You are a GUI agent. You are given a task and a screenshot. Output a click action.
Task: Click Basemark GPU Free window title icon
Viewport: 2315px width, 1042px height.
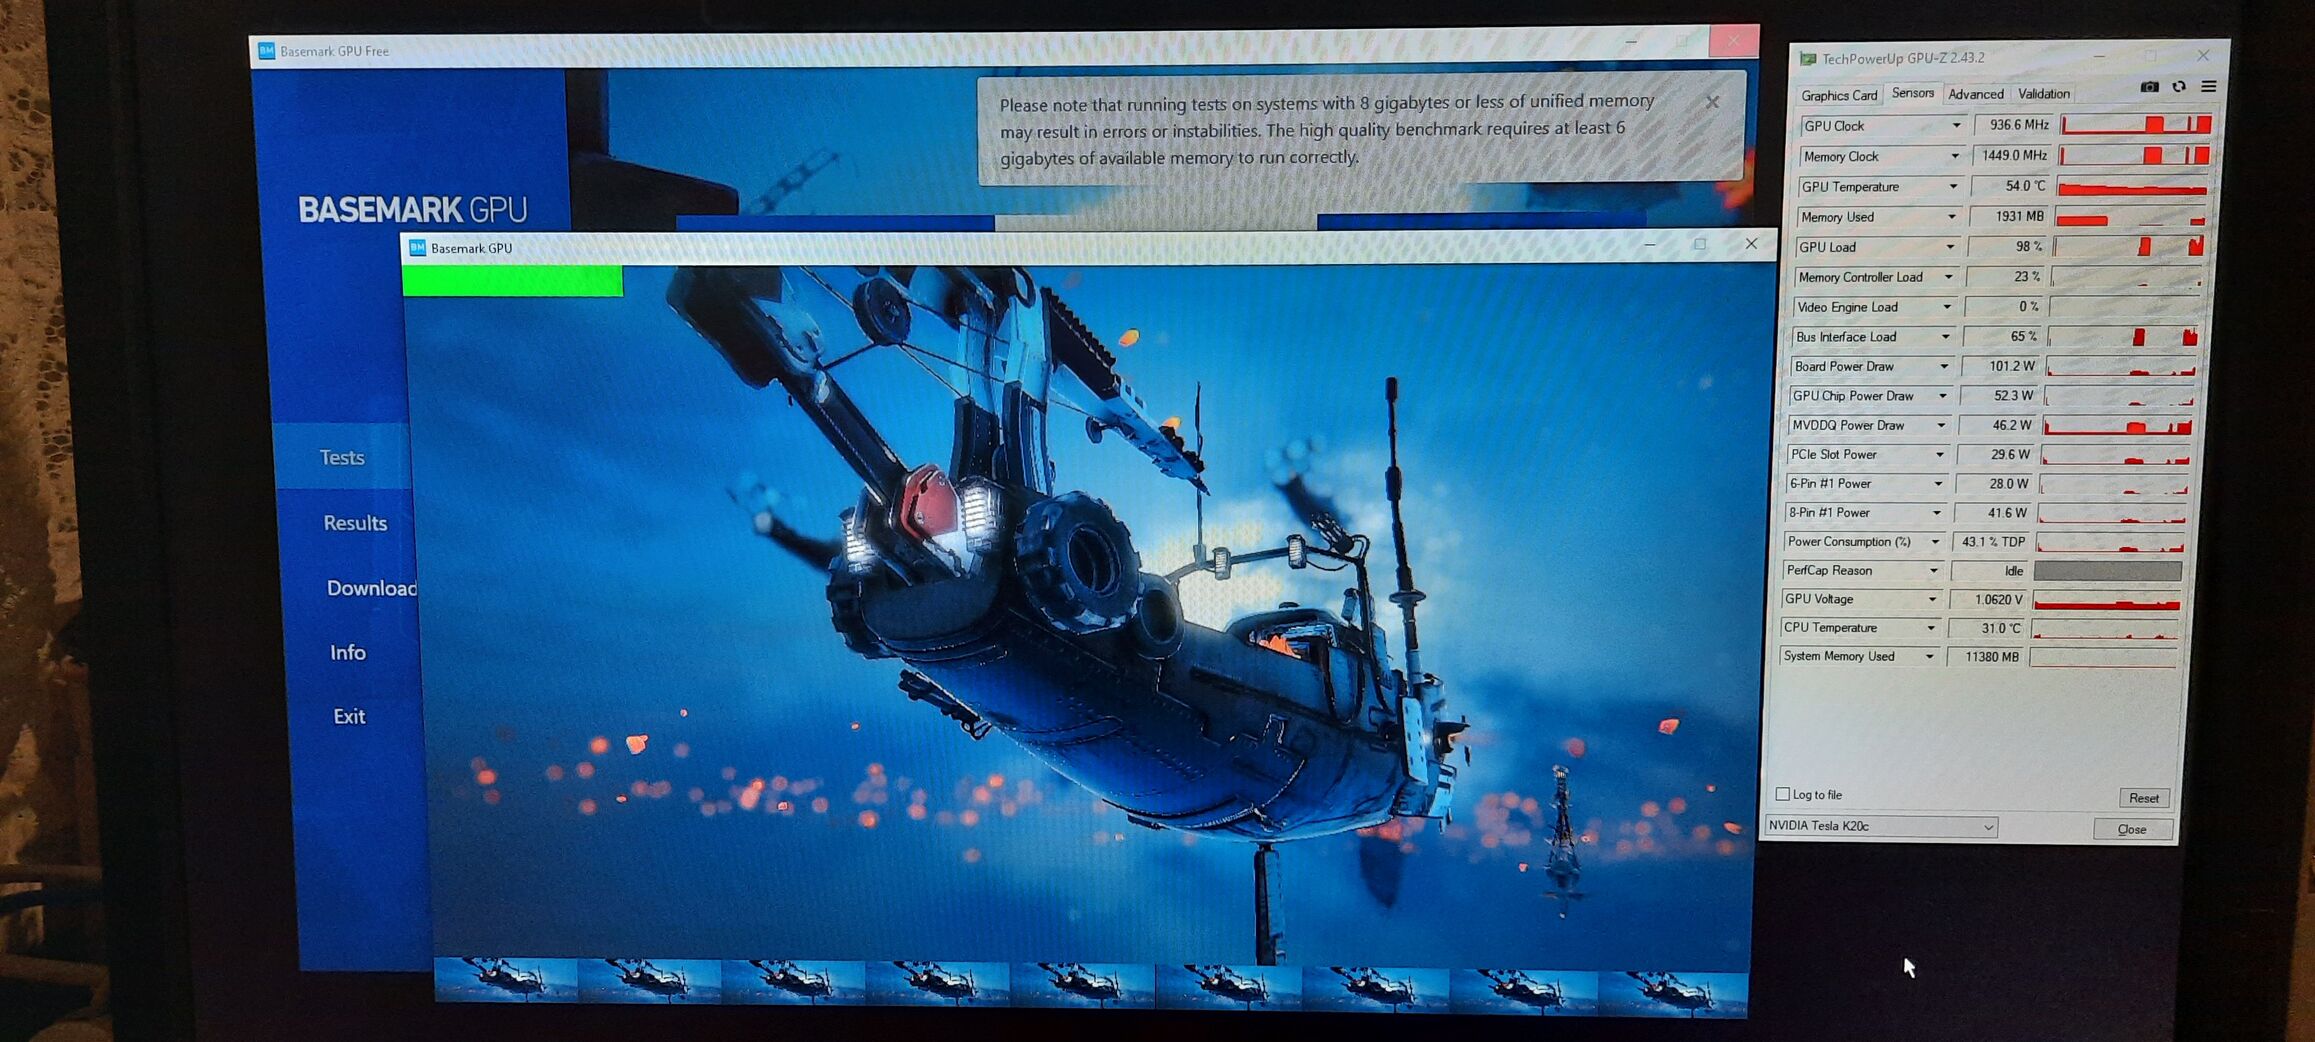(x=267, y=51)
